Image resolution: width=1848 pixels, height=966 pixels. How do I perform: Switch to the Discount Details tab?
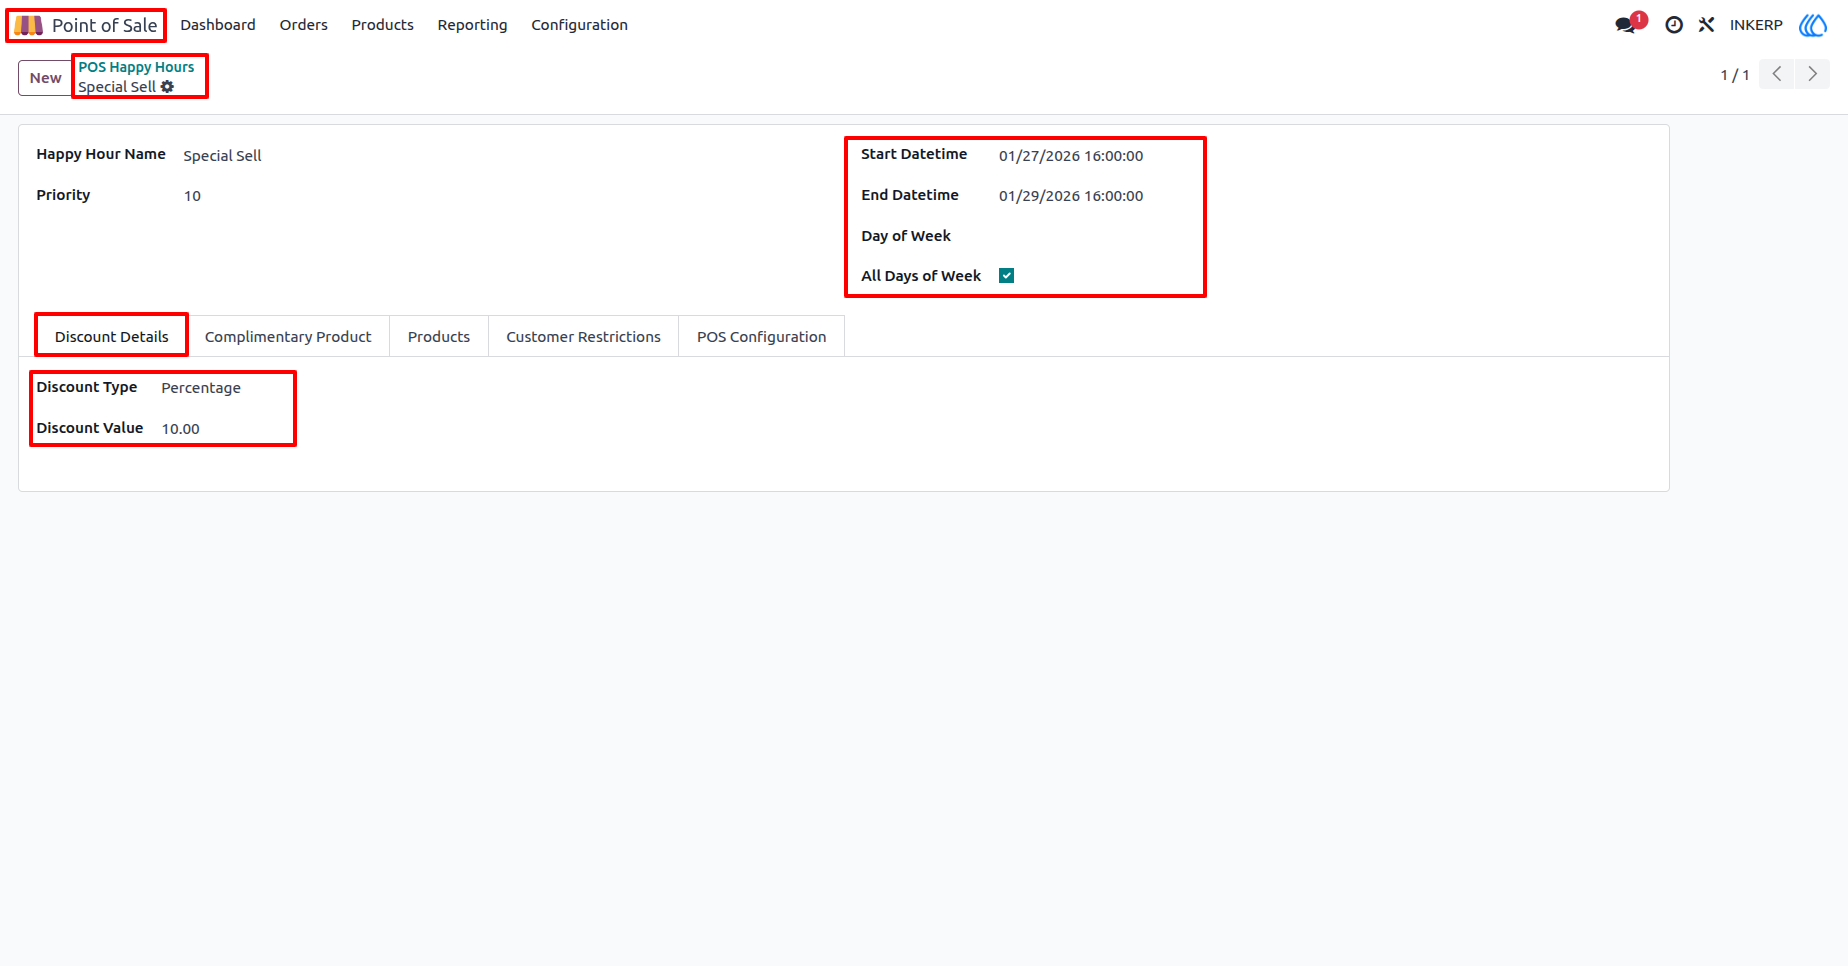point(112,337)
